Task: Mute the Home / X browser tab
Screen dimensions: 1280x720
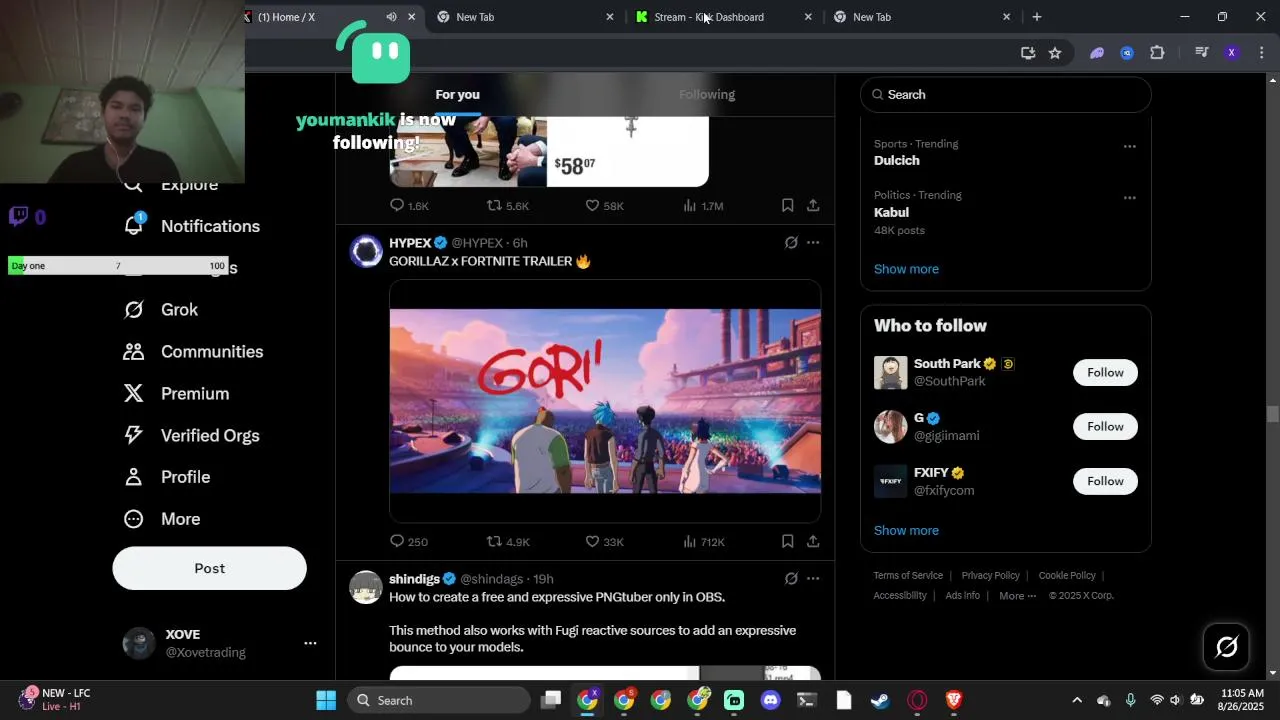Action: (391, 17)
